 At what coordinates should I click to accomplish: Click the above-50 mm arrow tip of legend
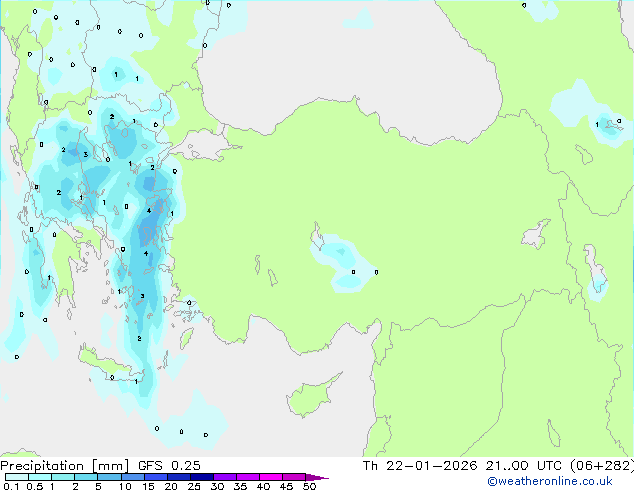[317, 477]
